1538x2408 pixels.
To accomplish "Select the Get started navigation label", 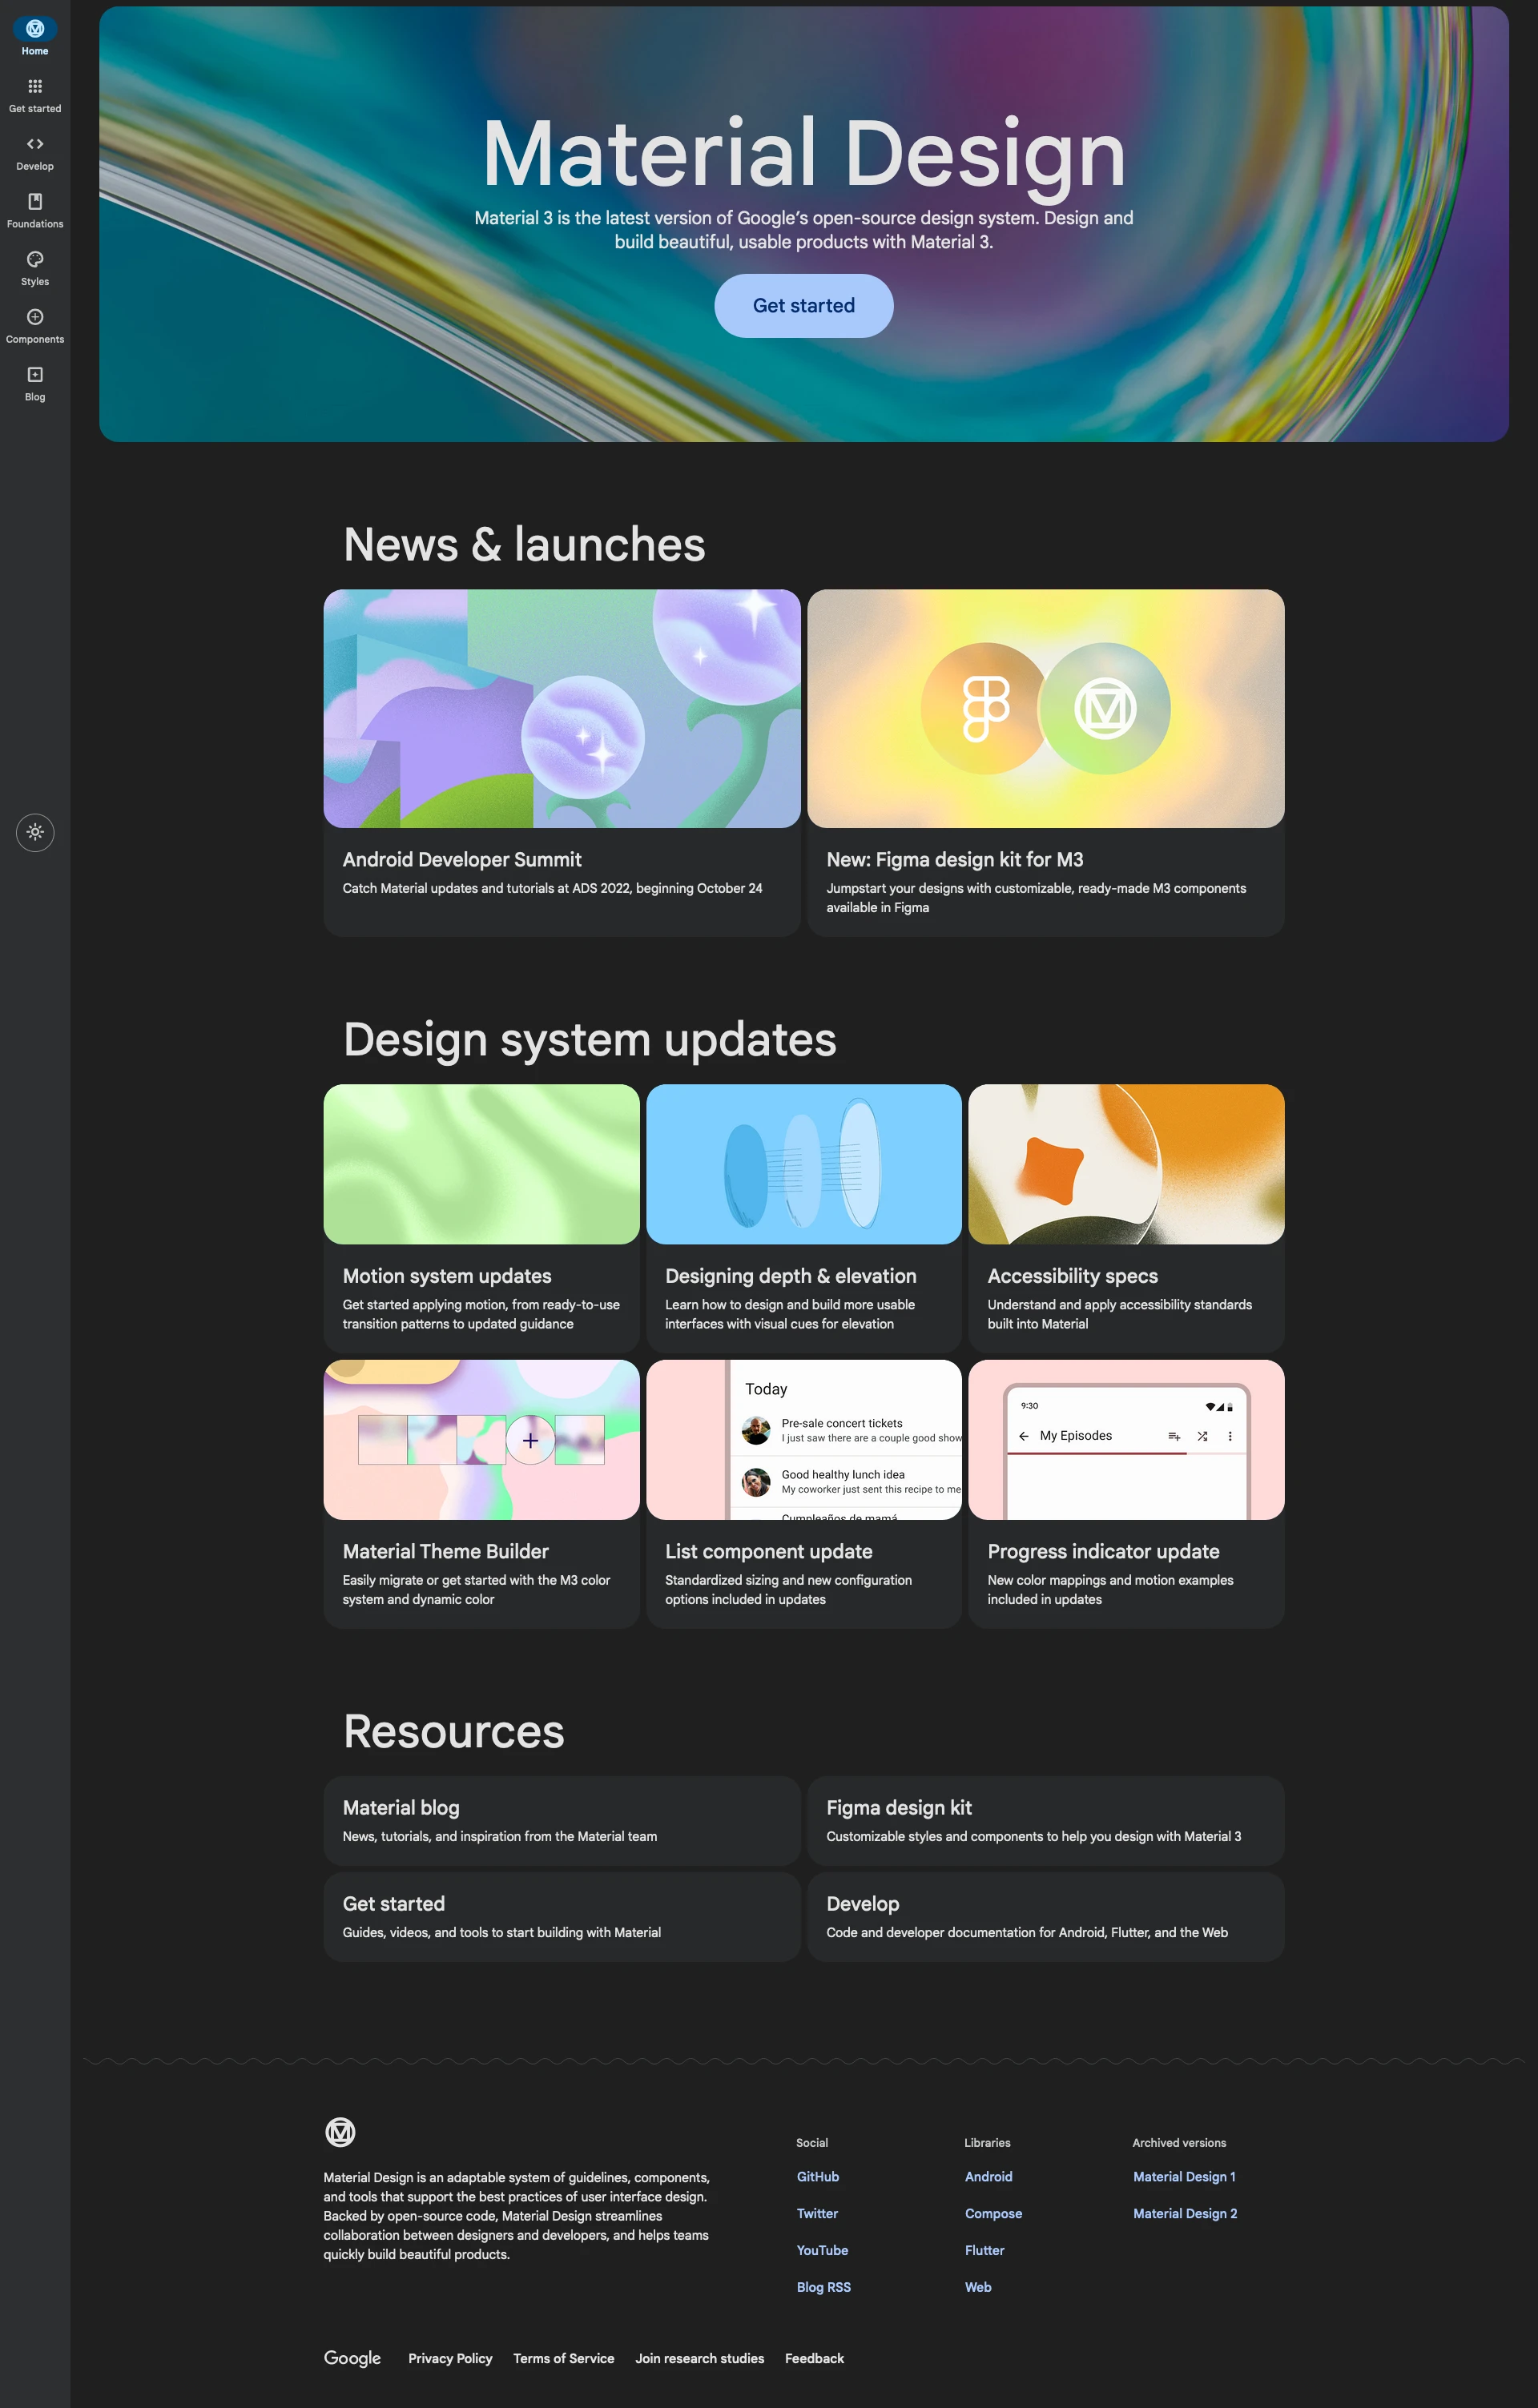I will pyautogui.click(x=35, y=109).
